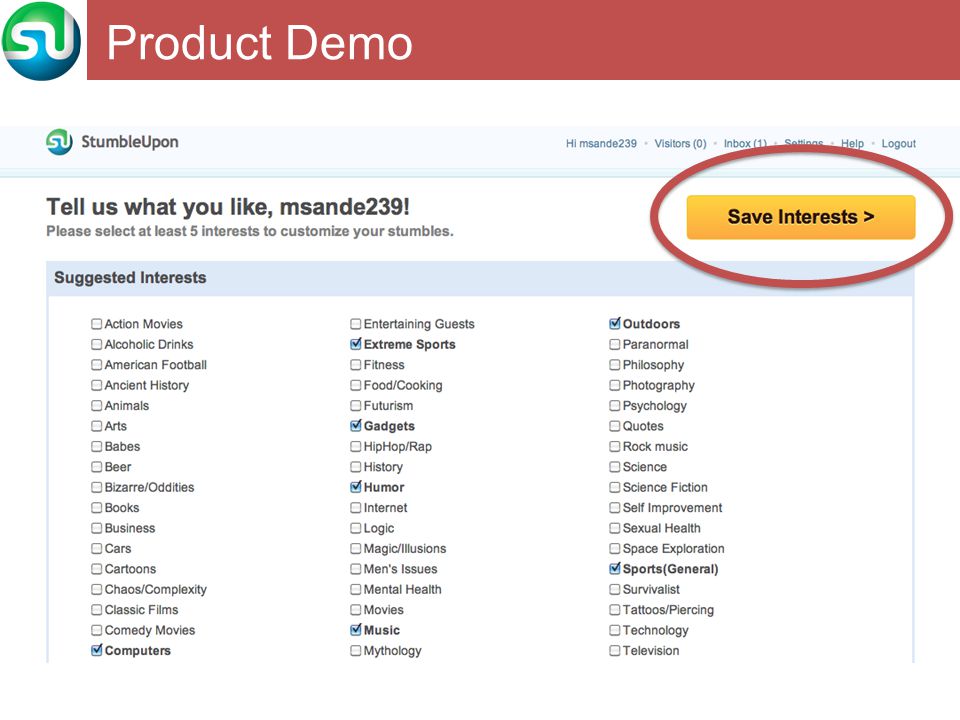Check the Food/Cooking checkbox
The width and height of the screenshot is (960, 720).
click(x=356, y=385)
